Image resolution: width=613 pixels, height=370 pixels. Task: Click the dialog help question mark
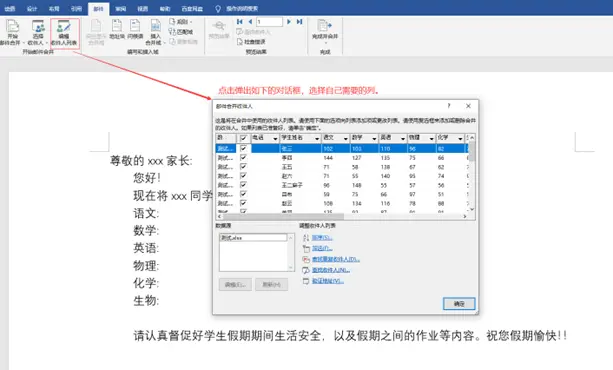[449, 106]
